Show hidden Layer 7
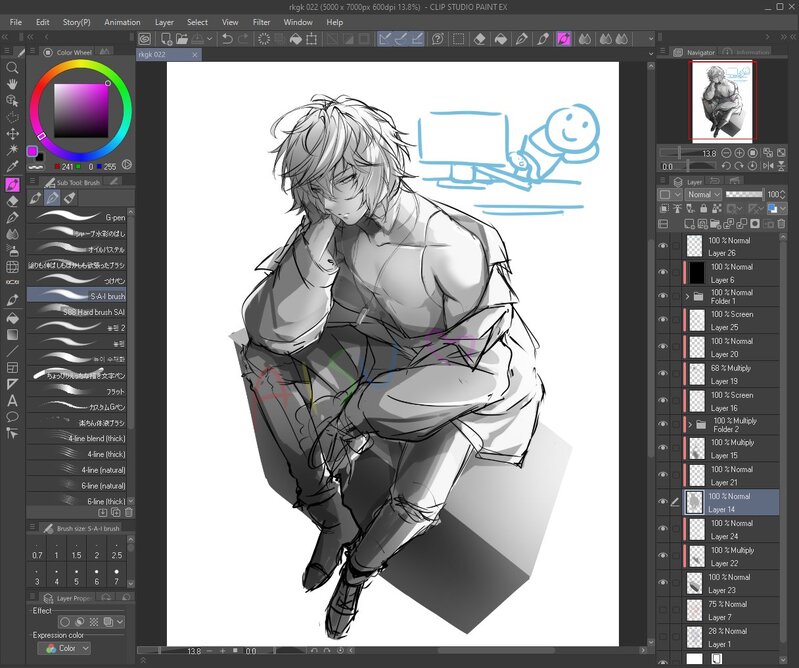 click(663, 610)
